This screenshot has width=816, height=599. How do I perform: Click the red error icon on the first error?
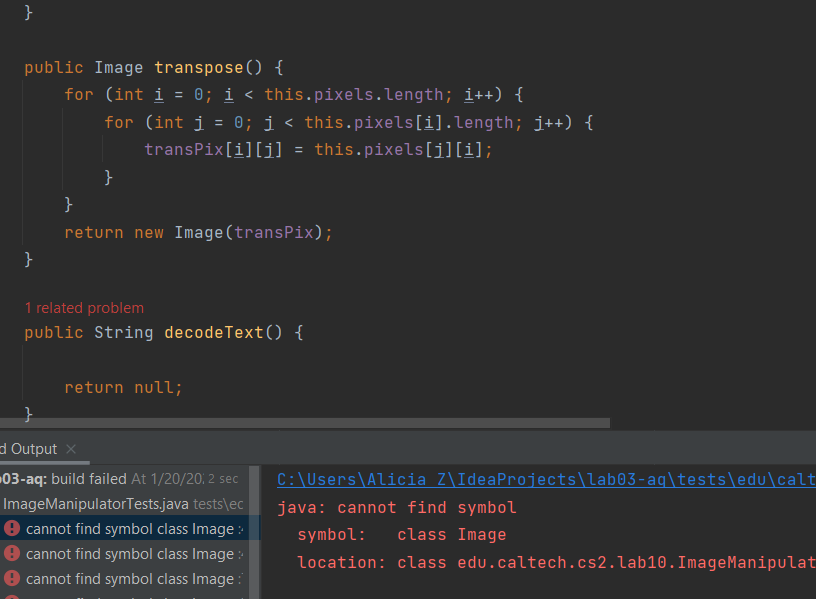point(12,528)
